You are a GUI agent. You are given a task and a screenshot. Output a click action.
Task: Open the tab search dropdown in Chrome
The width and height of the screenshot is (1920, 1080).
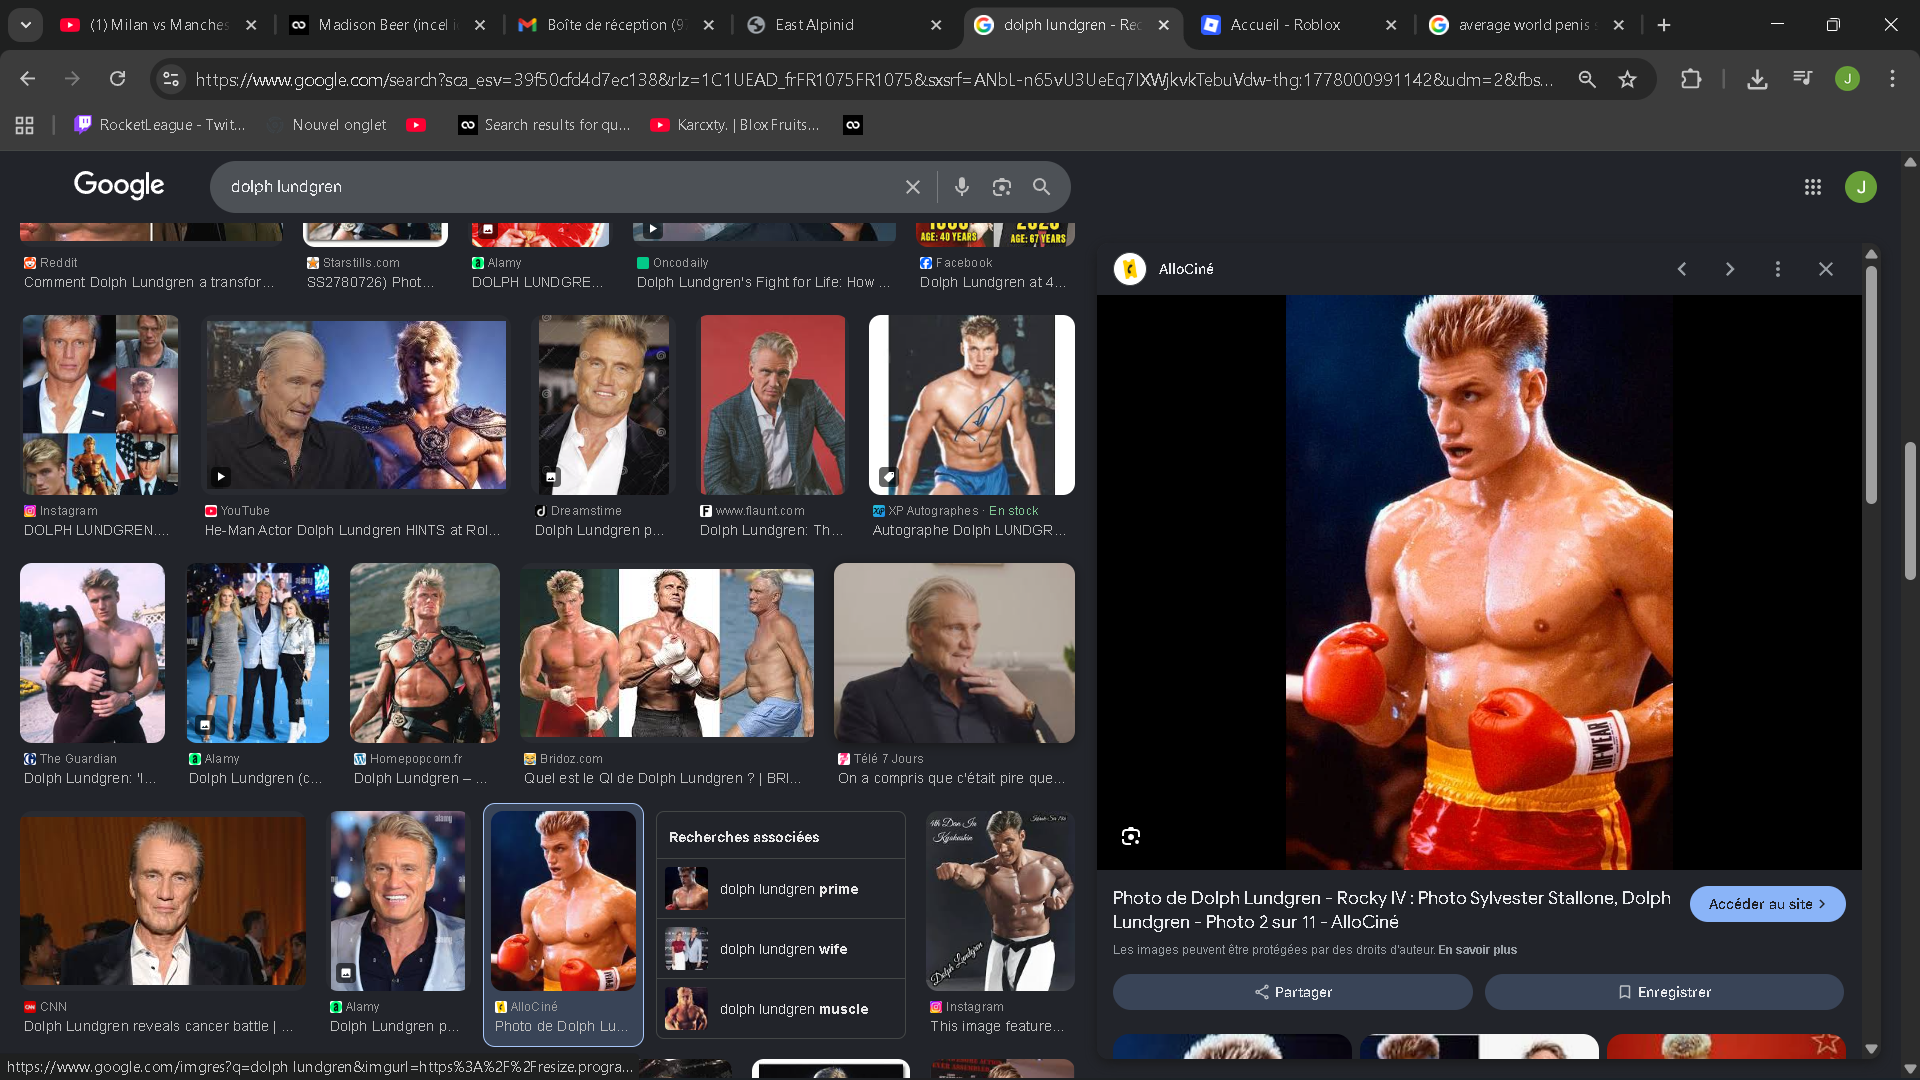pyautogui.click(x=26, y=25)
